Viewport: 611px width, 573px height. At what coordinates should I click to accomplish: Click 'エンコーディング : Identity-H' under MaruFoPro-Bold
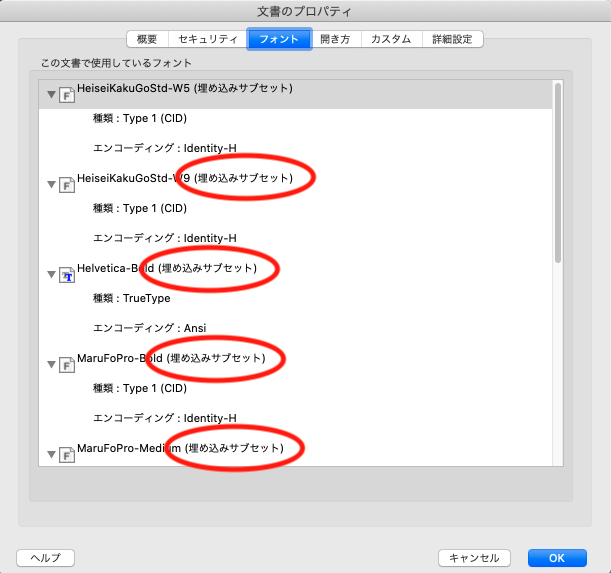(x=164, y=418)
